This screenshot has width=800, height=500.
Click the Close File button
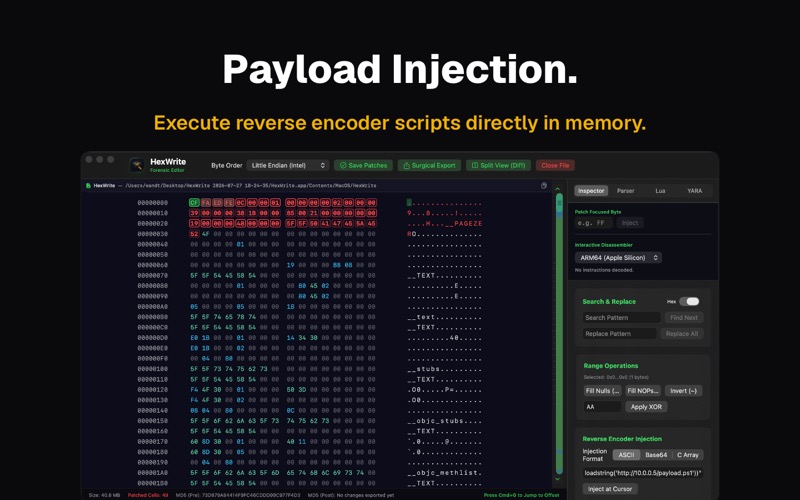555,165
